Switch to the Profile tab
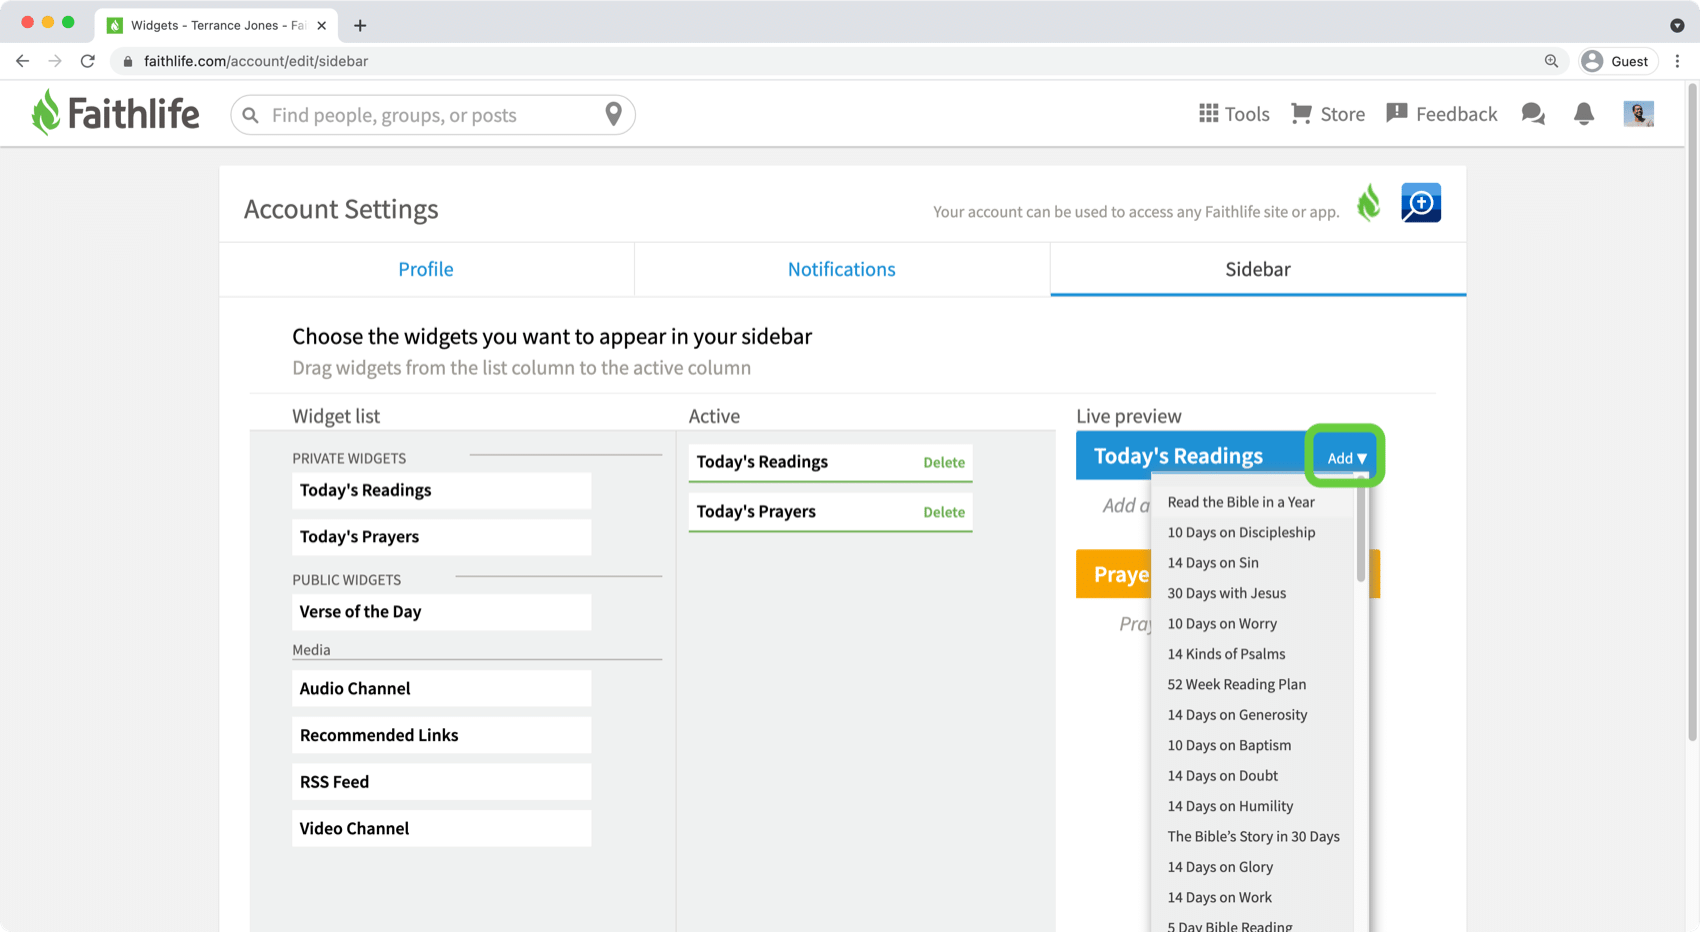Viewport: 1700px width, 932px height. click(426, 269)
